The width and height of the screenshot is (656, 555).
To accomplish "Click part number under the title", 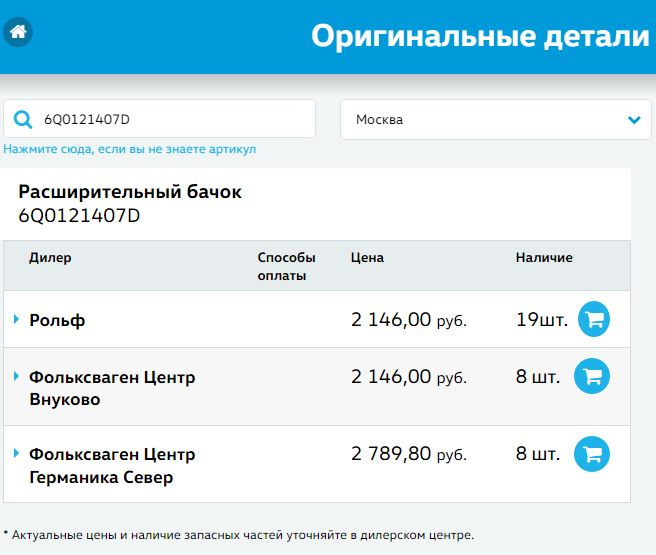I will (x=79, y=216).
